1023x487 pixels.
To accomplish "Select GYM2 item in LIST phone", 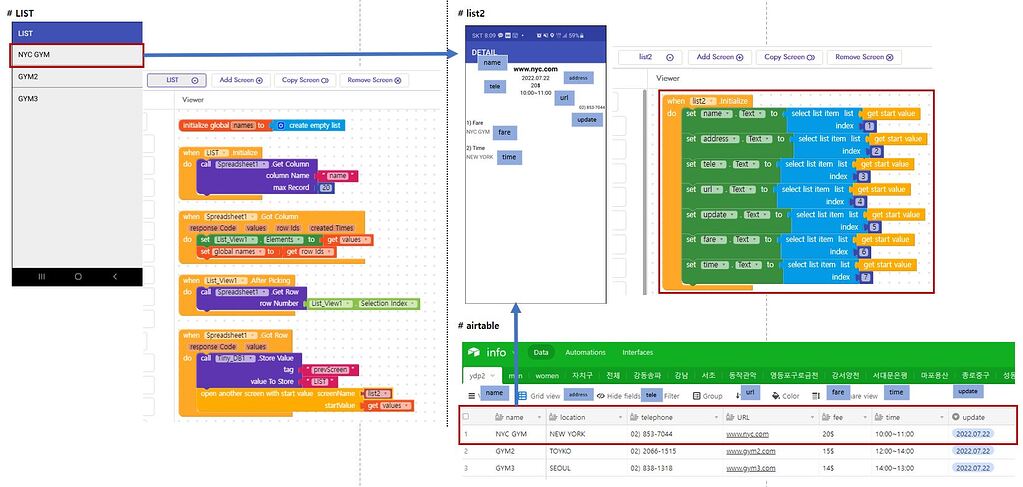I will pos(77,76).
